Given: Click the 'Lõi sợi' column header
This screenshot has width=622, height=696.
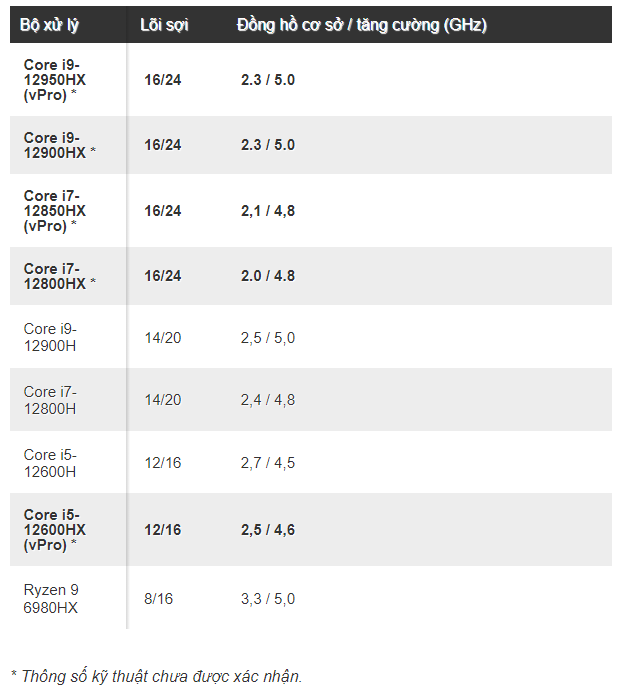Looking at the screenshot, I should (x=164, y=25).
